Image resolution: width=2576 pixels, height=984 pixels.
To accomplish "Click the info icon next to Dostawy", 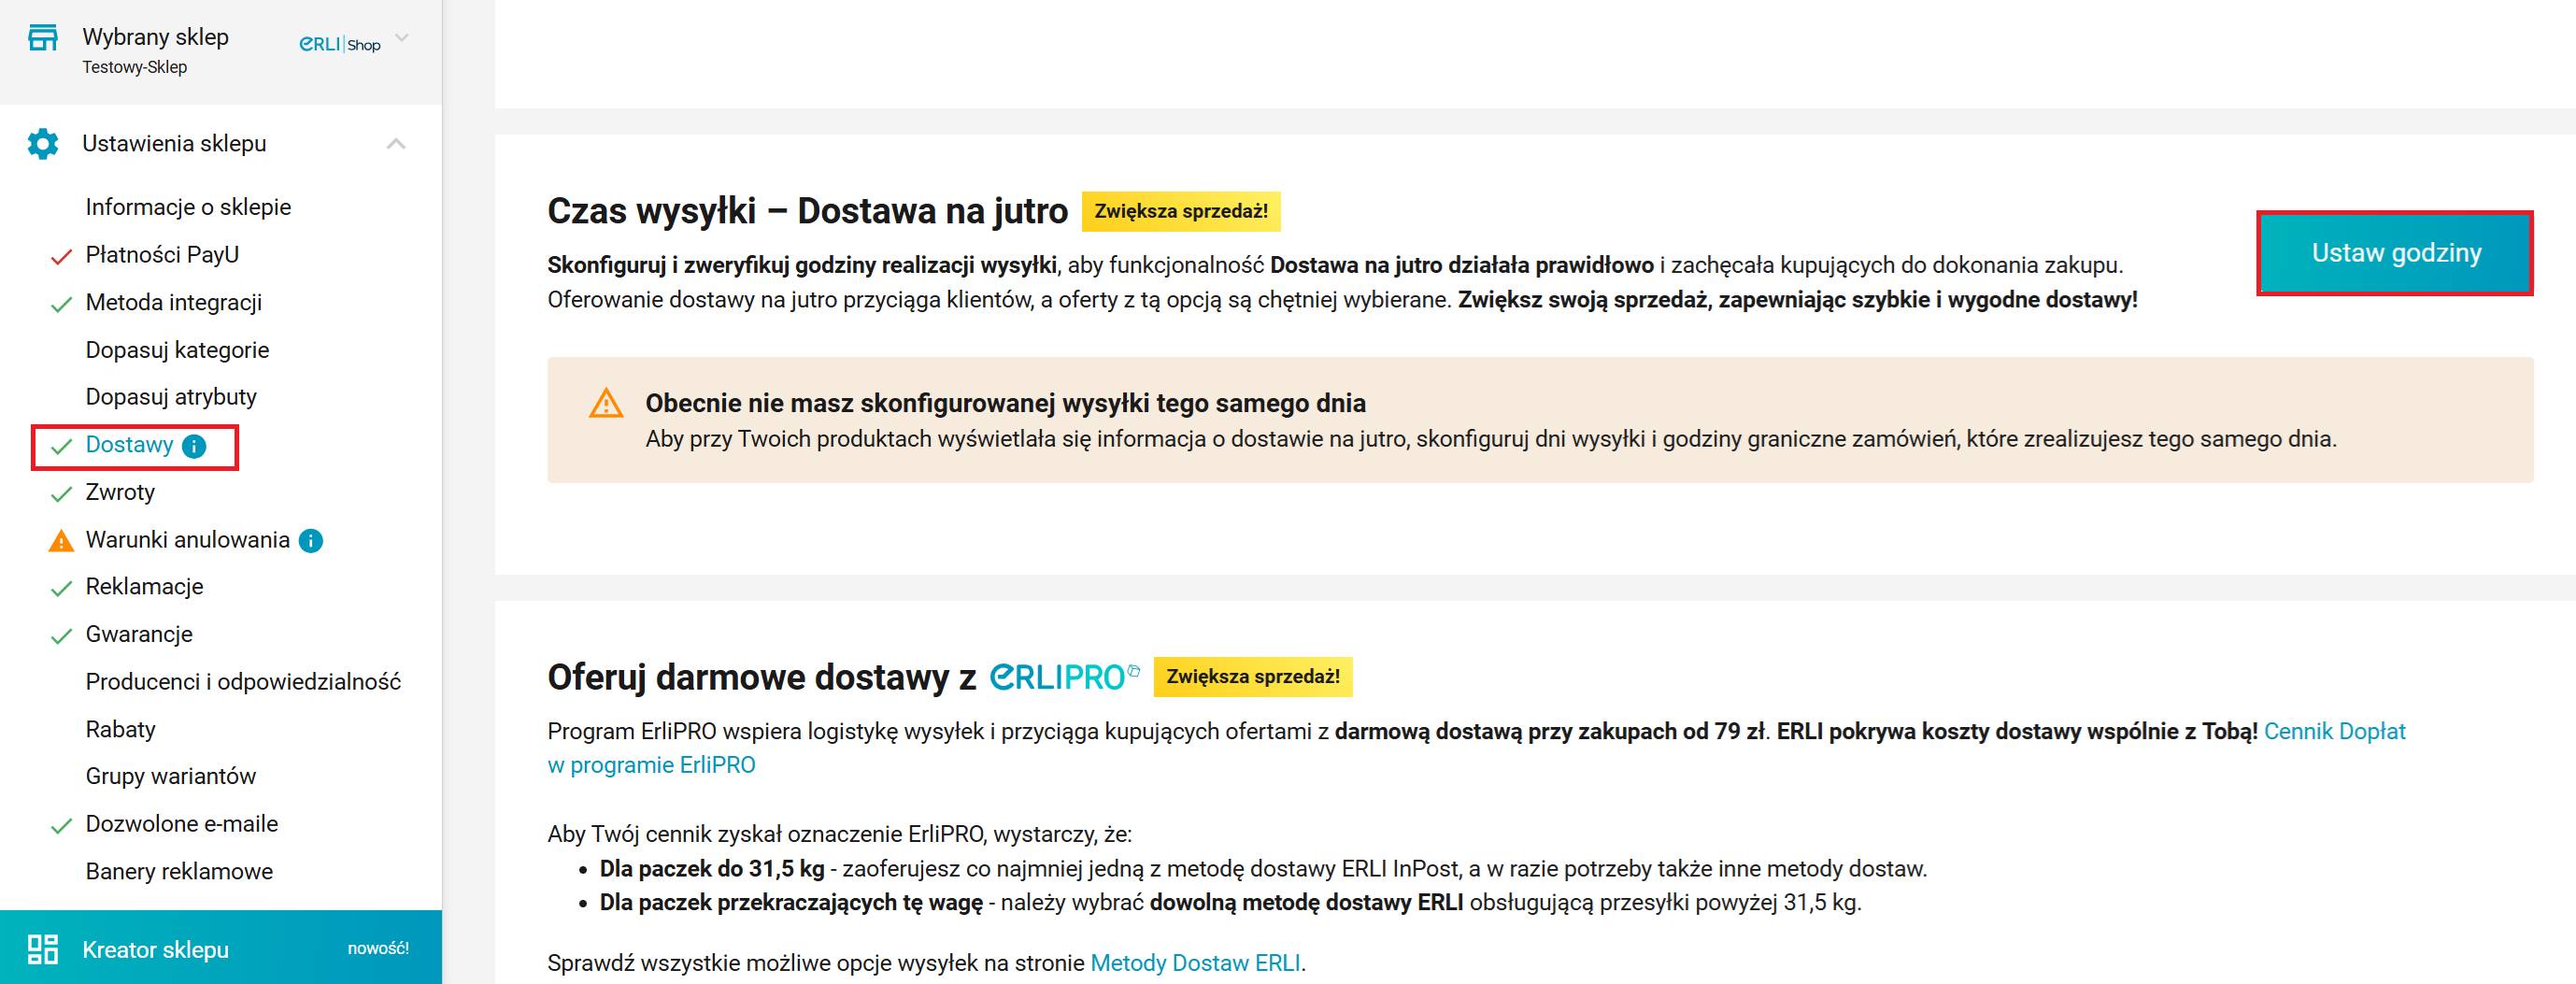I will [195, 446].
